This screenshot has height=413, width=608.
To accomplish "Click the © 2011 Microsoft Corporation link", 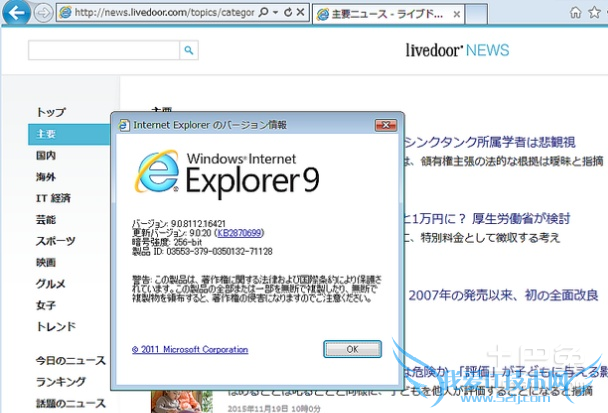I will (x=190, y=349).
